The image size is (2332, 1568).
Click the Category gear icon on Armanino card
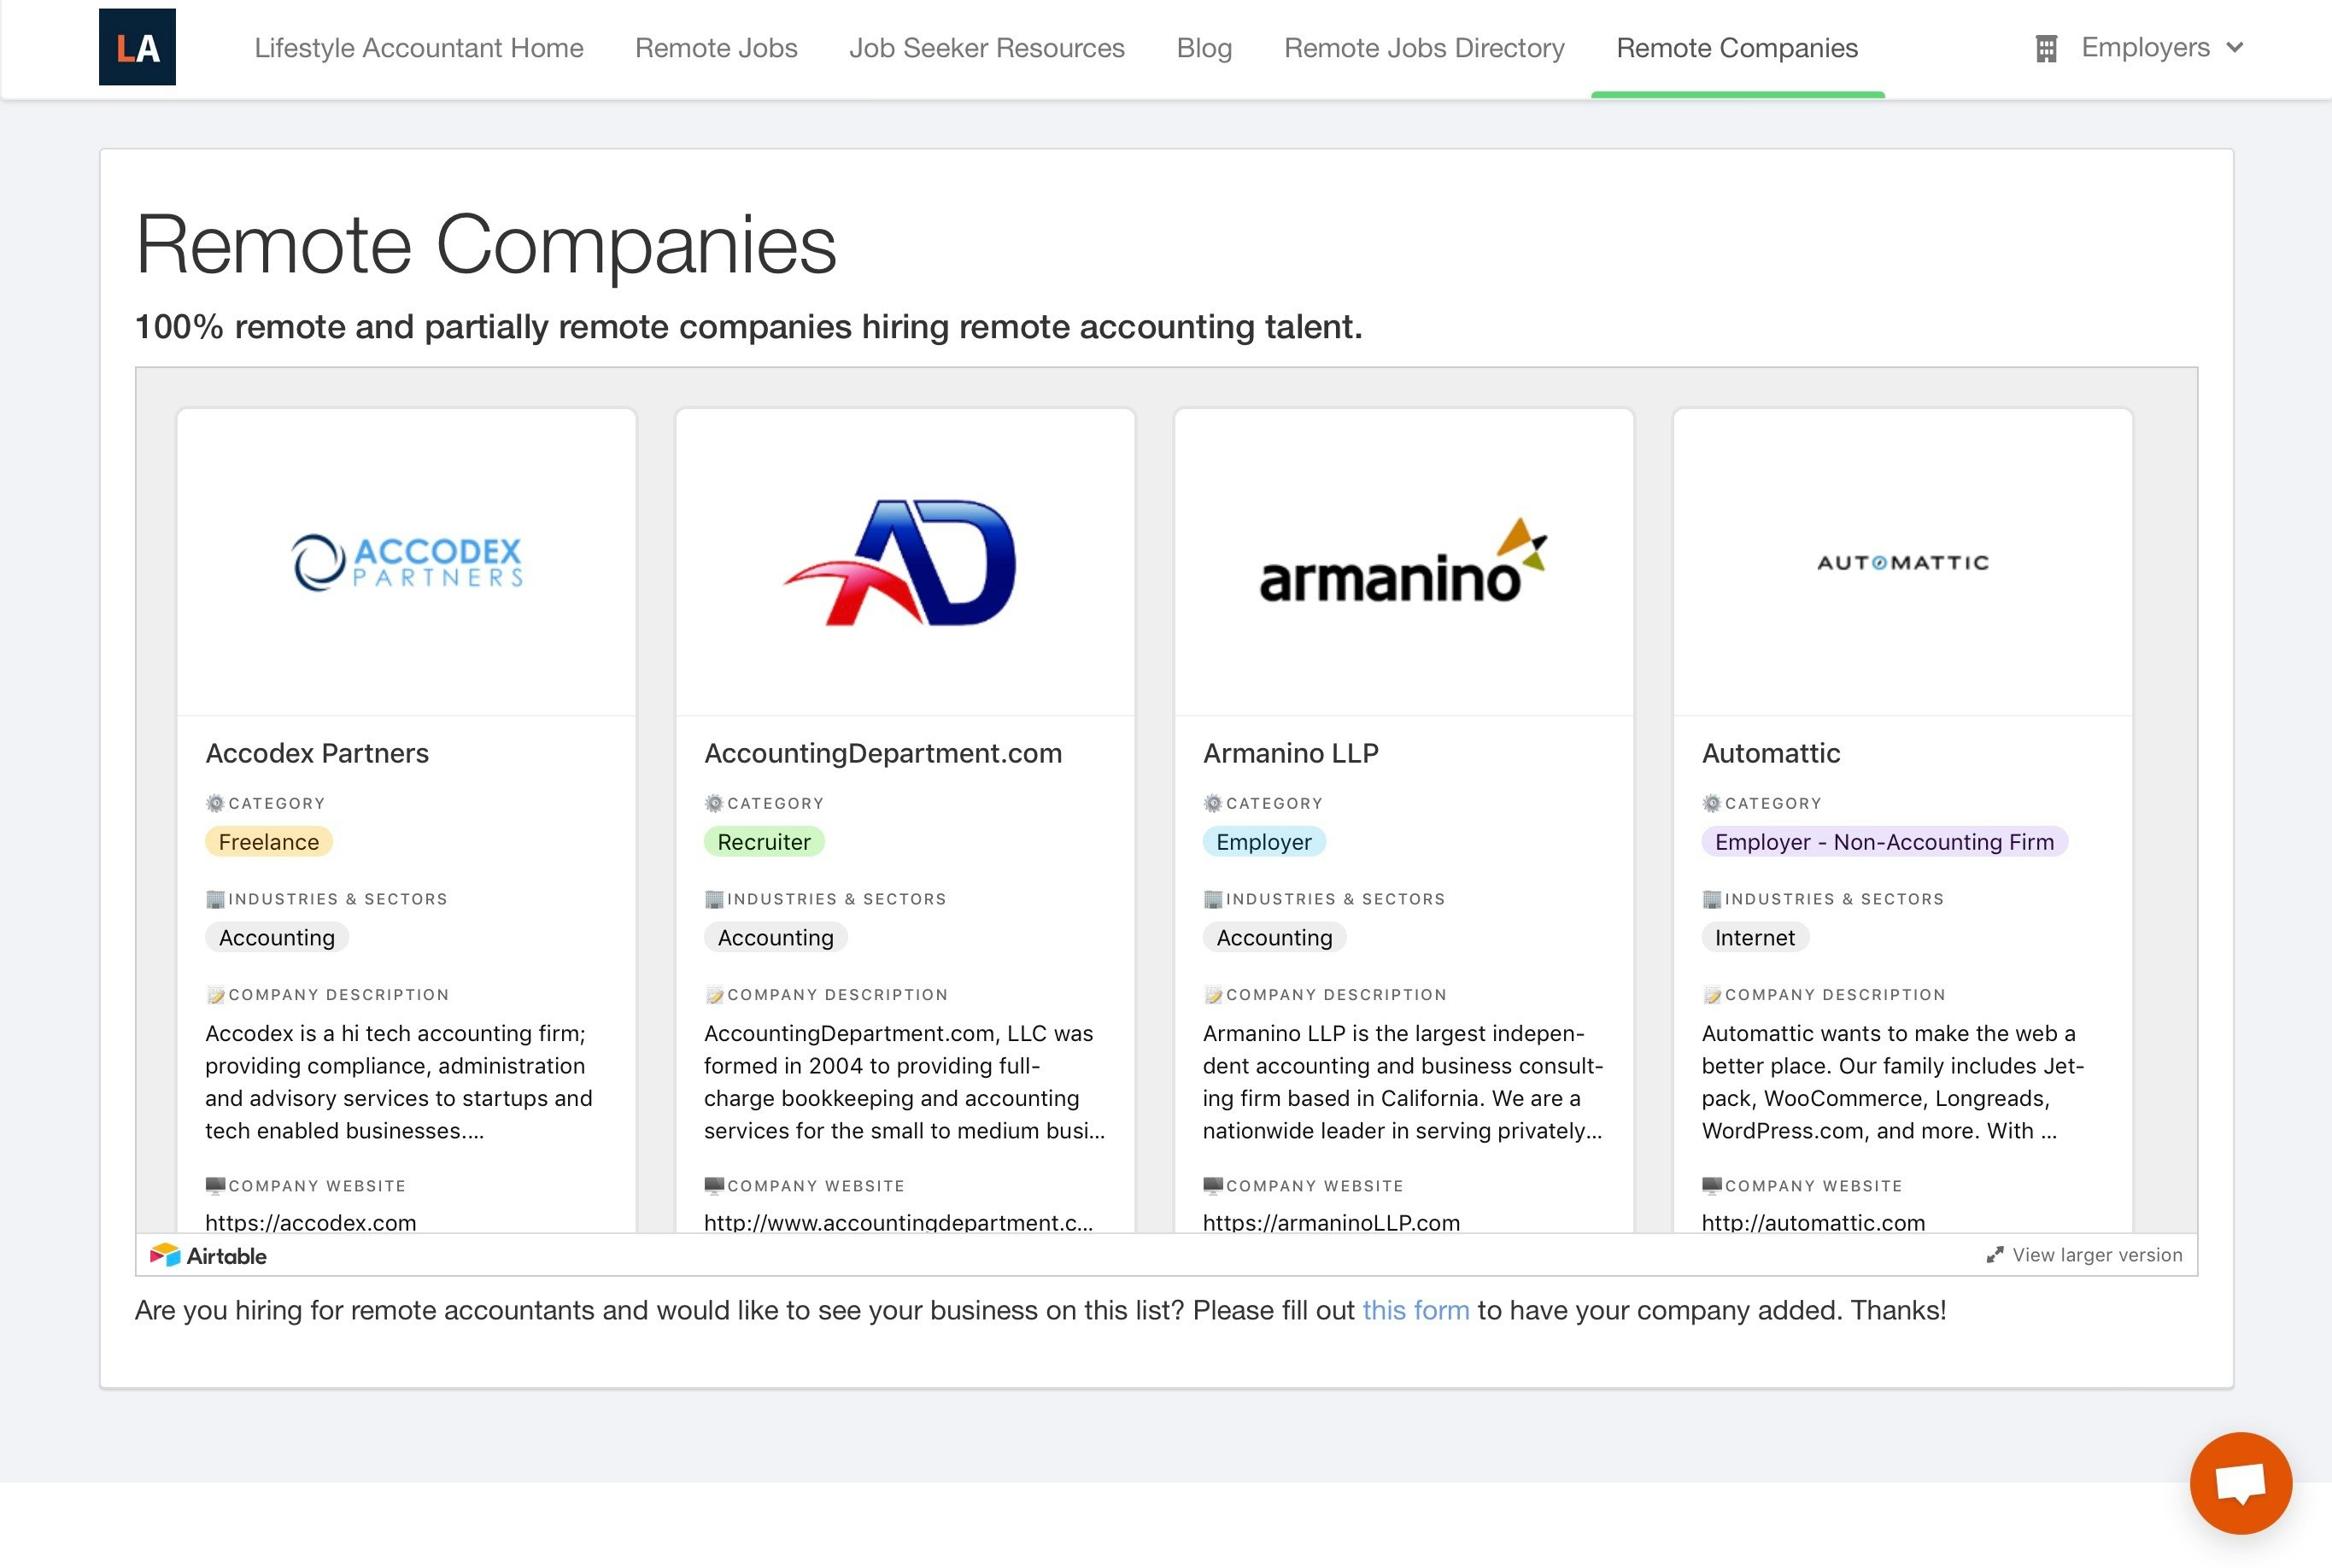click(1213, 803)
